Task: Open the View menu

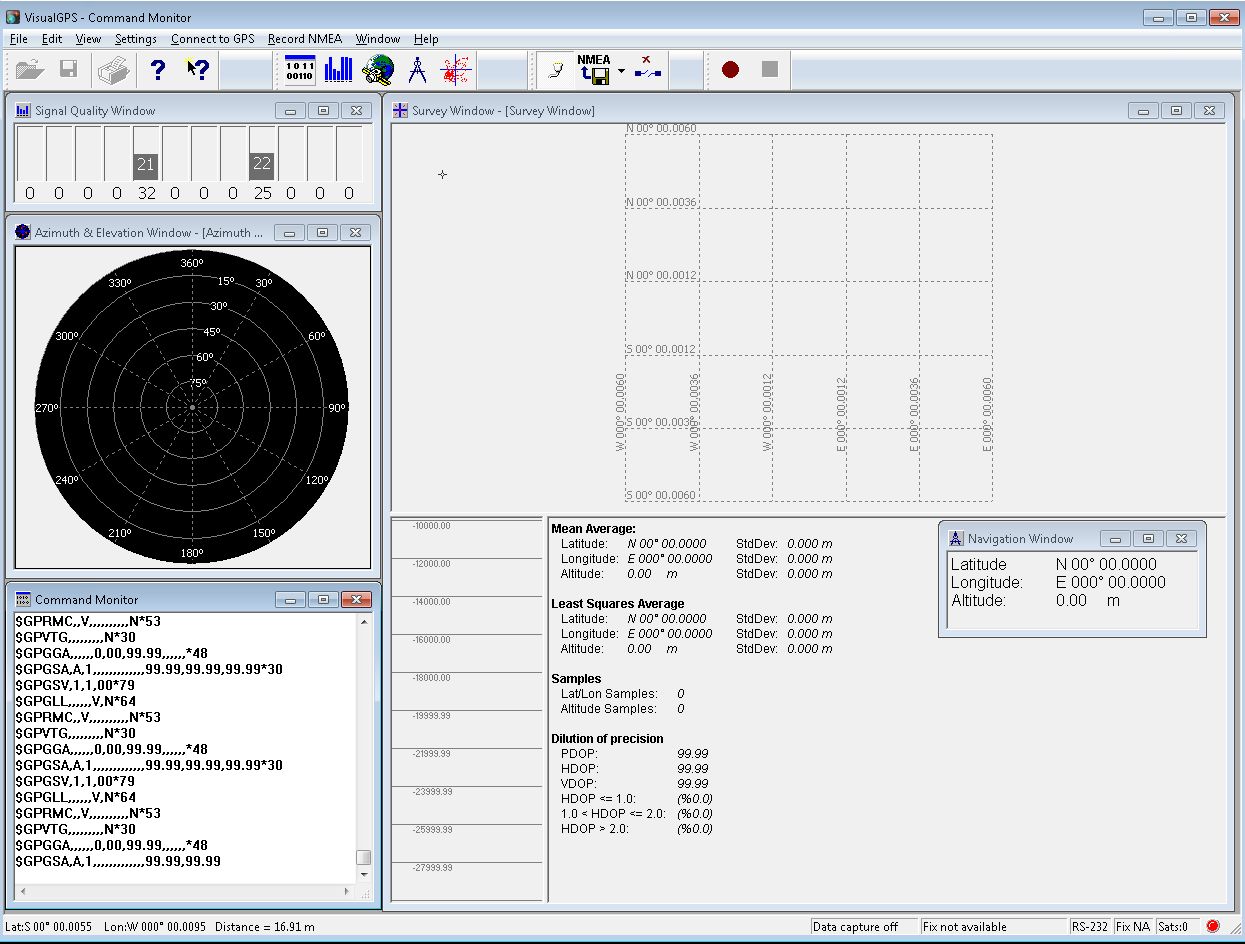Action: 88,39
